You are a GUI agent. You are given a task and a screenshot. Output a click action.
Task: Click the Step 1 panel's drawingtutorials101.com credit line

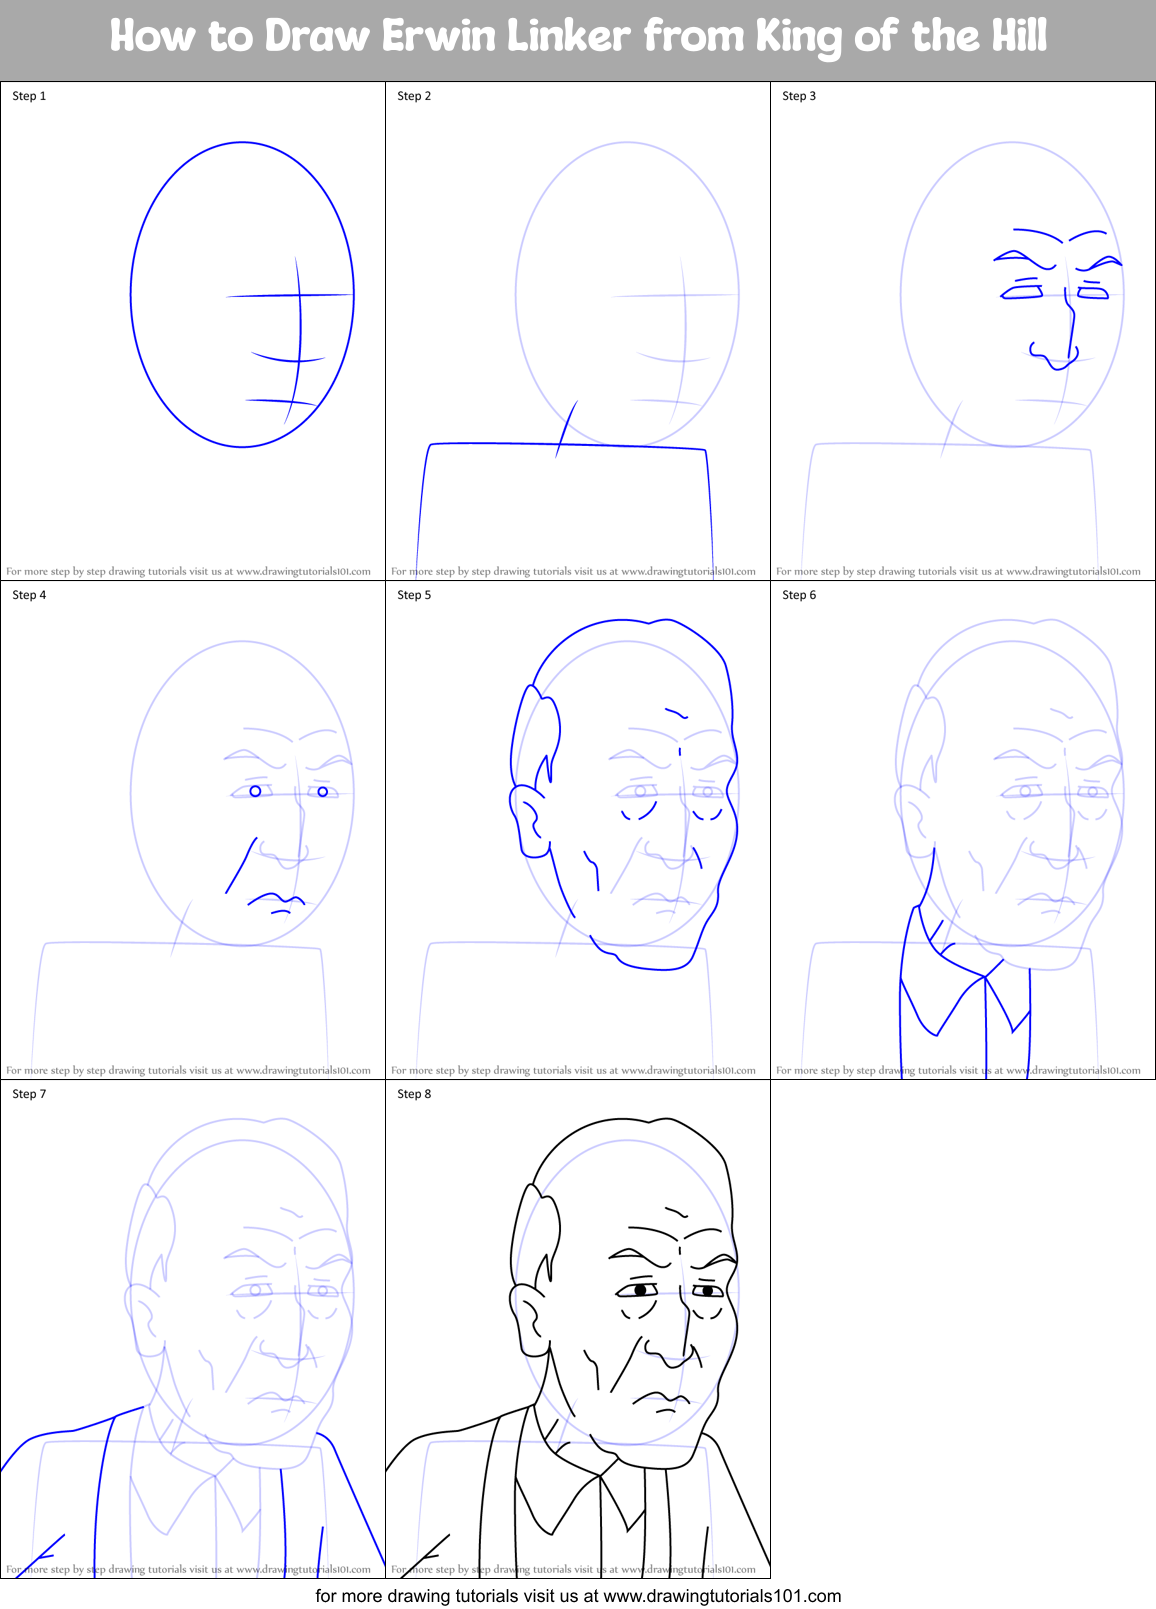coord(188,572)
